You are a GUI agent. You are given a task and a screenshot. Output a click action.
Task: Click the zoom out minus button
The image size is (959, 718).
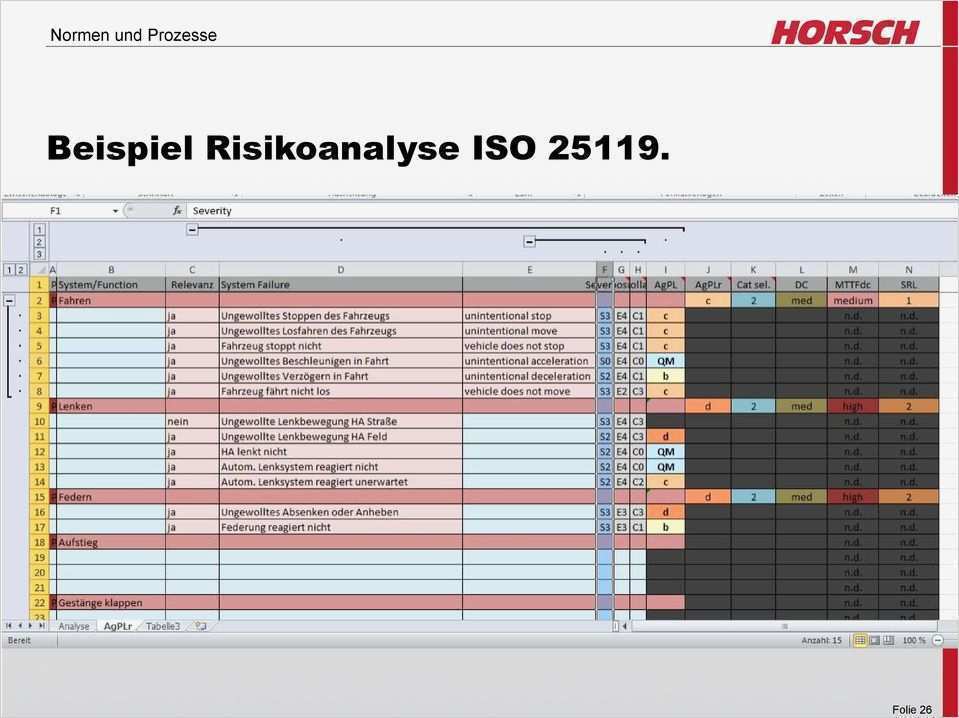[x=938, y=640]
